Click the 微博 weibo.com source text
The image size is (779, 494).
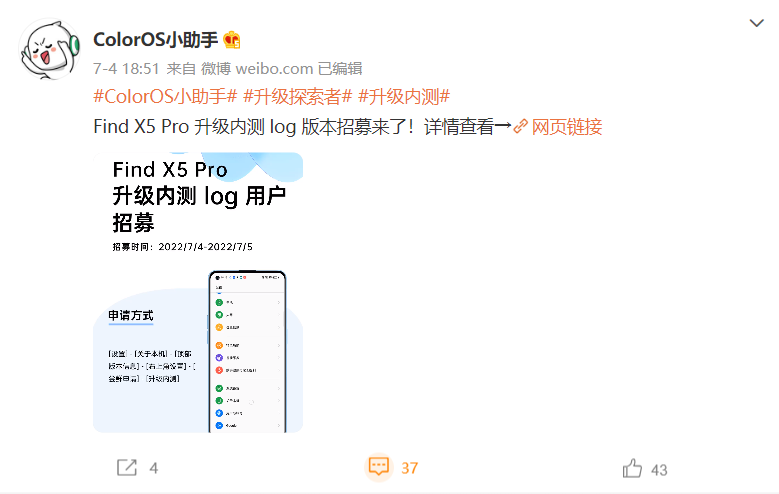pos(257,69)
